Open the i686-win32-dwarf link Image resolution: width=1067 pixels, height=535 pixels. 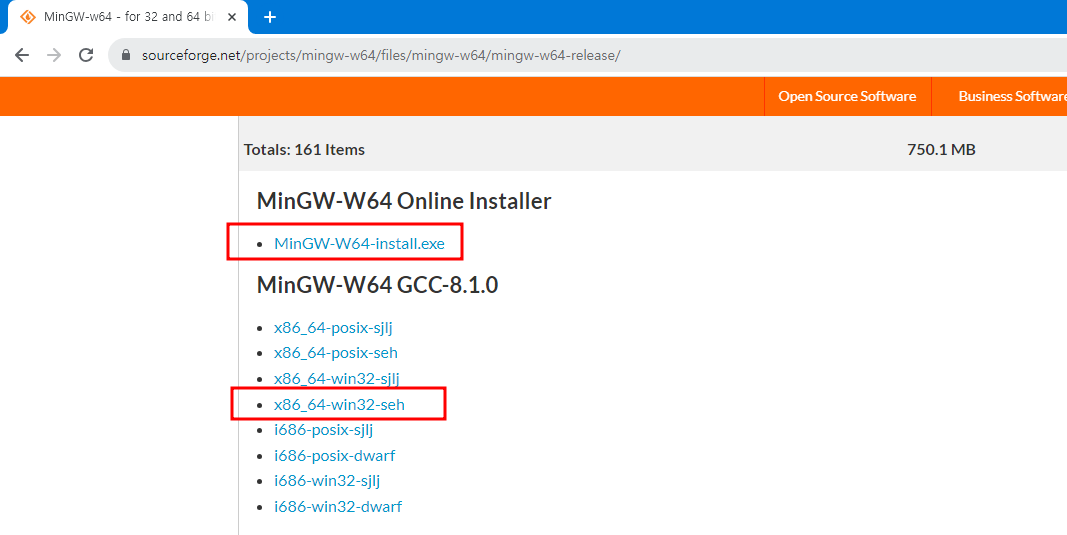point(338,506)
